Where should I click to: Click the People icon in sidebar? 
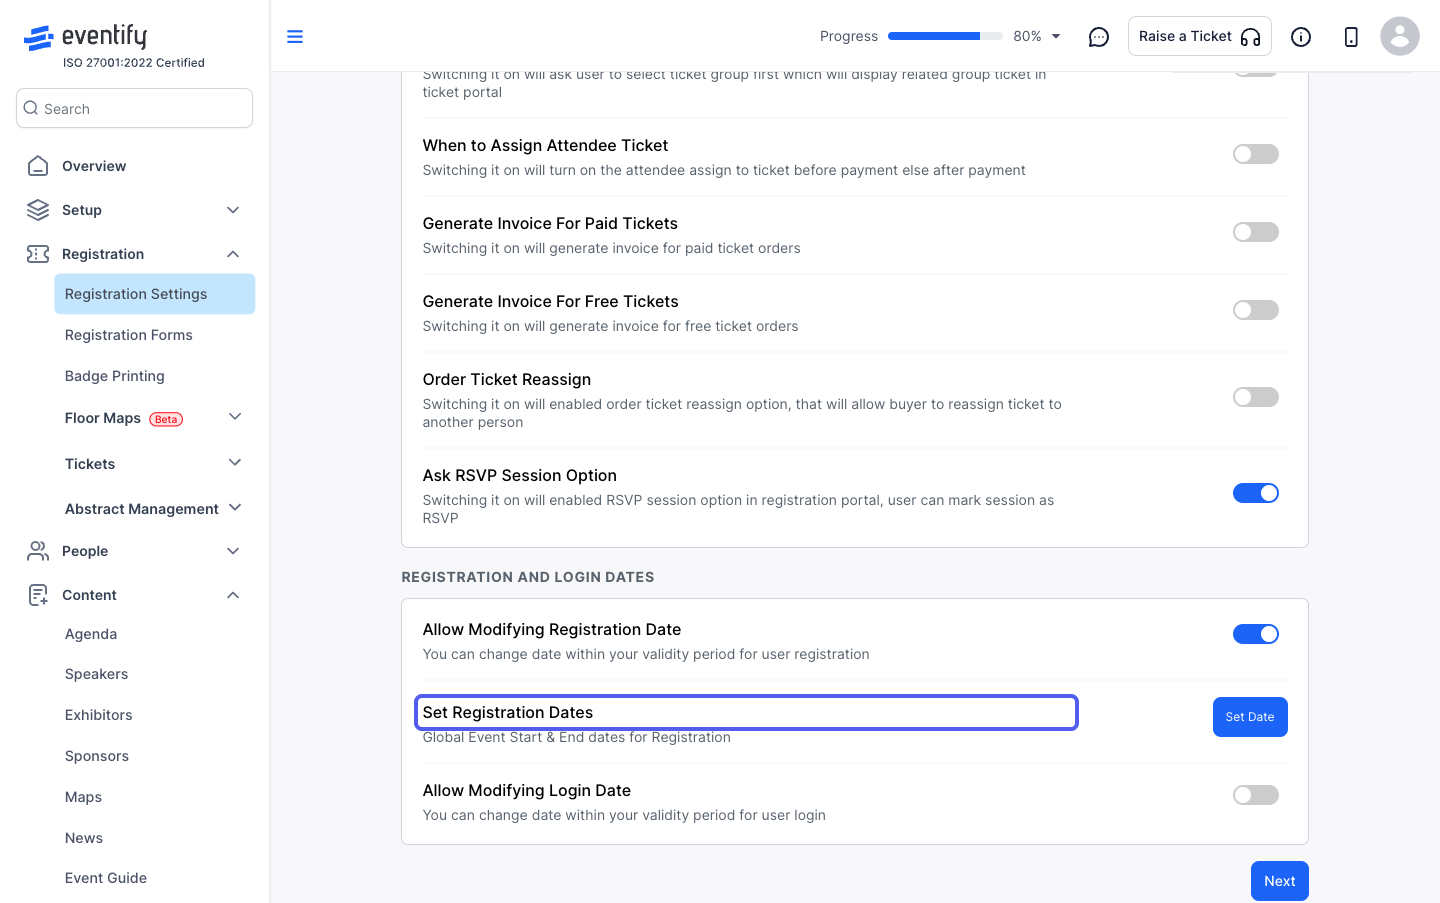[38, 551]
